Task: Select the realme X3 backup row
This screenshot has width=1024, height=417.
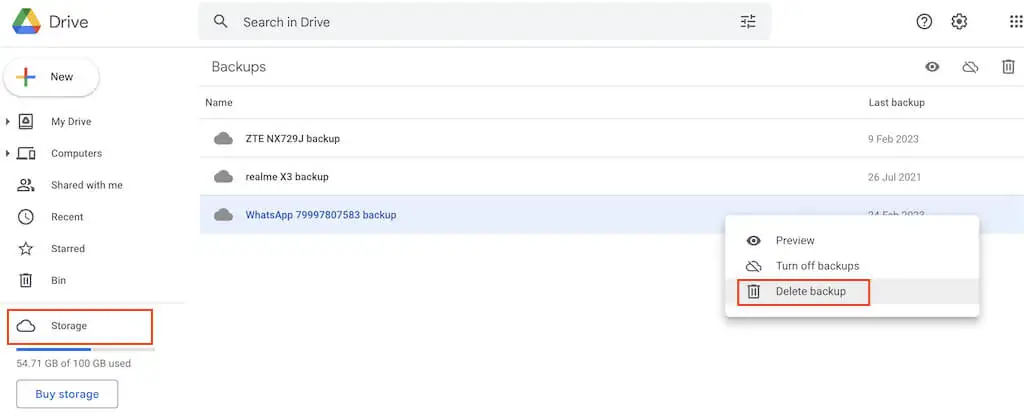Action: click(500, 177)
